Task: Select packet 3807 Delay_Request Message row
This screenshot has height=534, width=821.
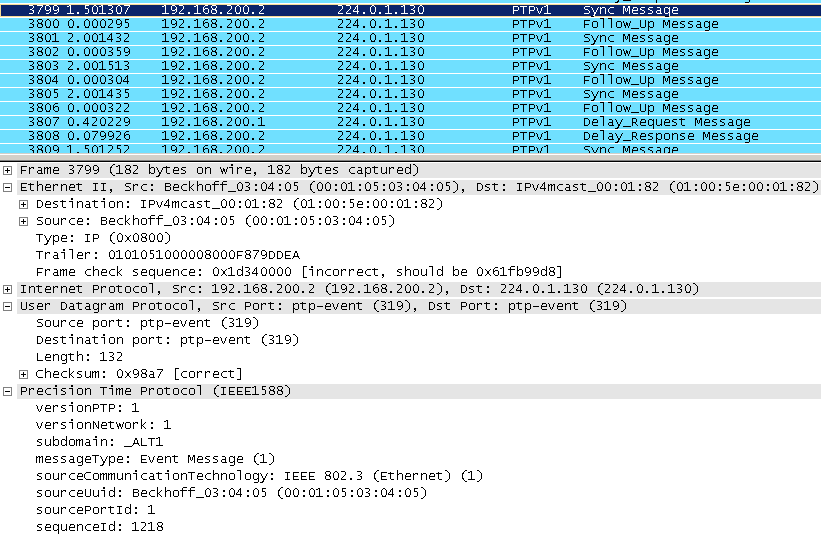Action: point(410,122)
